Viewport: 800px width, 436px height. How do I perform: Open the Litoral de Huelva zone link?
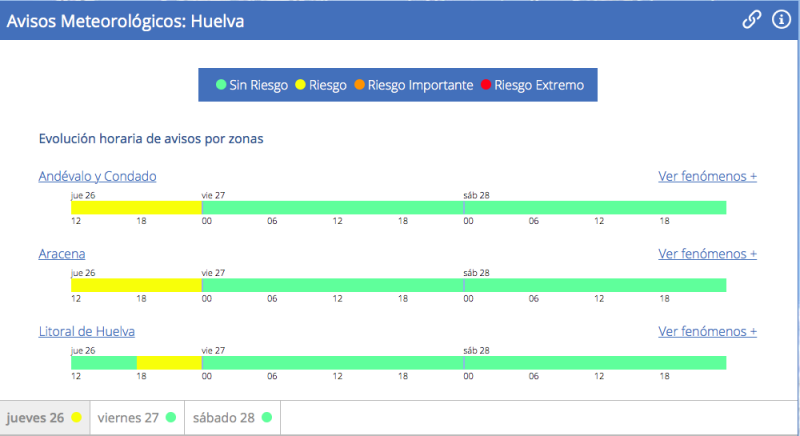[x=87, y=331]
